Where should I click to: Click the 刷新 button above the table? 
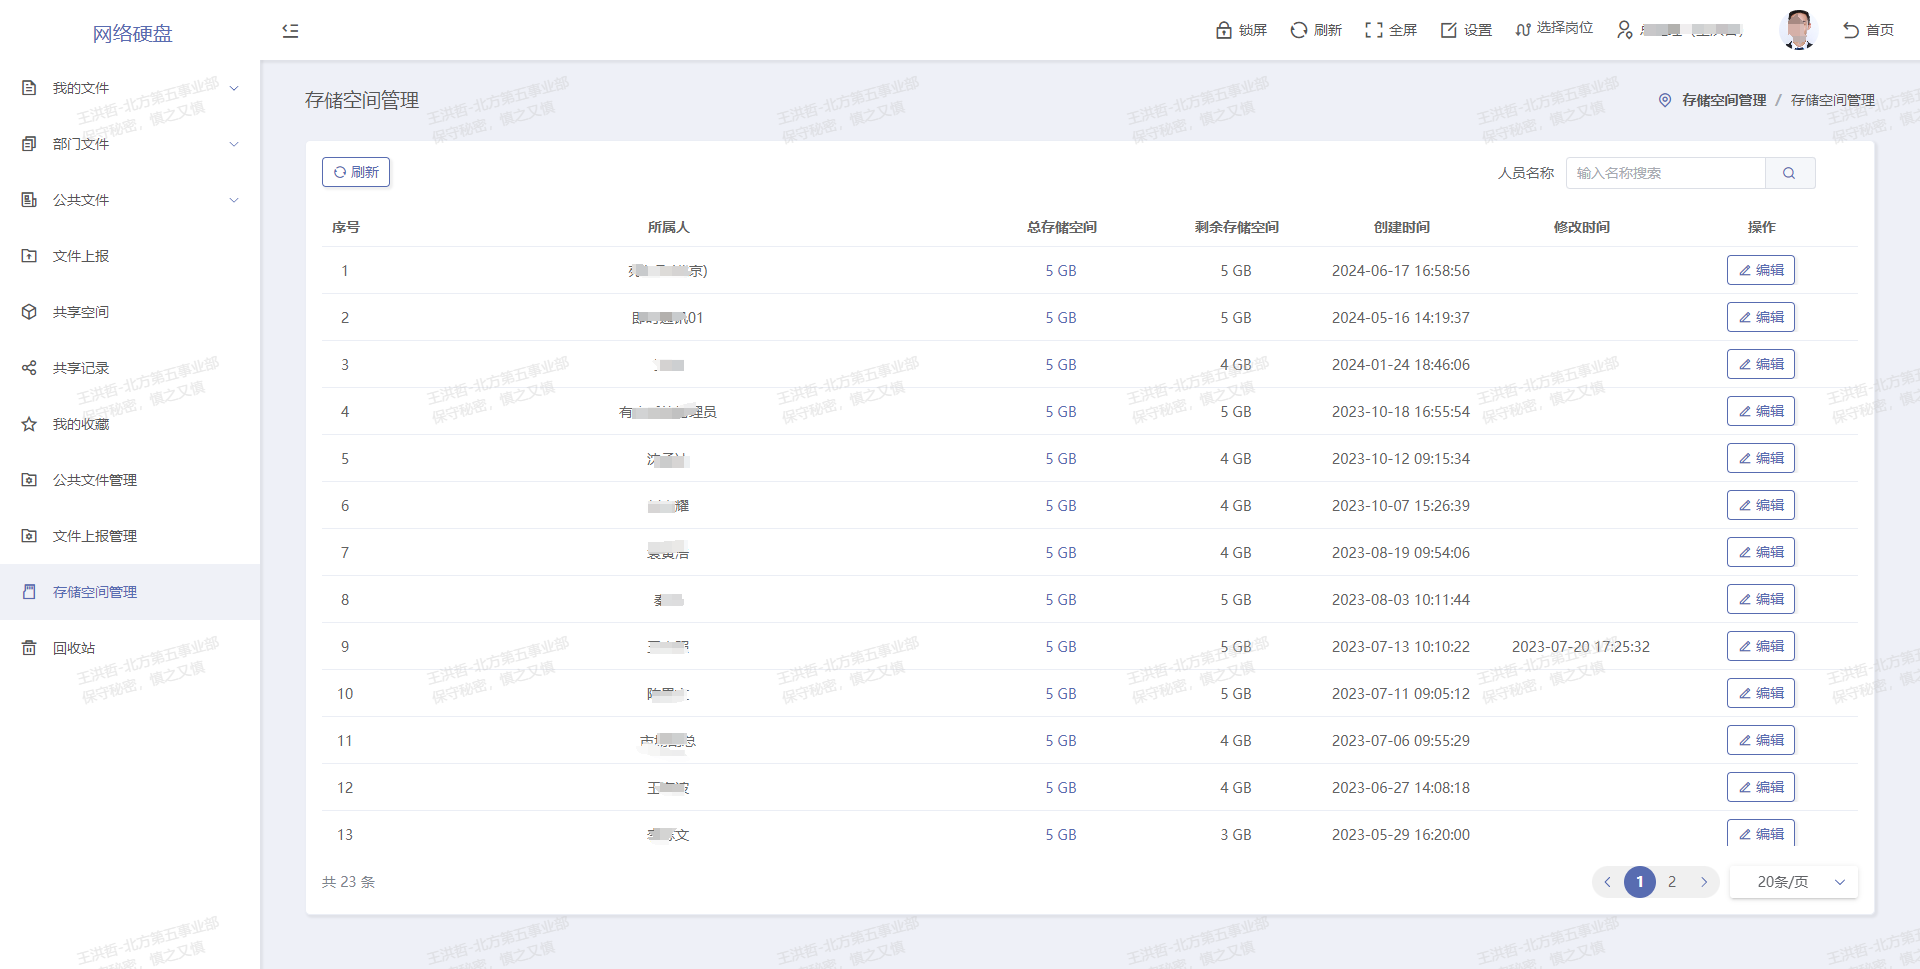[x=356, y=172]
